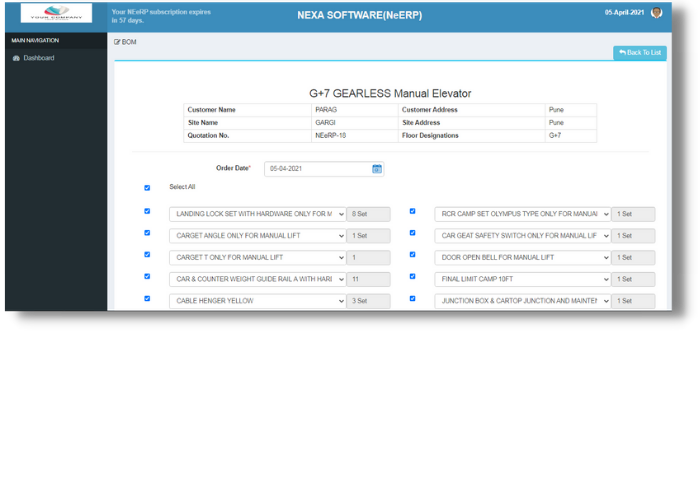This screenshot has width=700, height=500.
Task: Click the user profile avatar icon
Action: click(x=656, y=12)
